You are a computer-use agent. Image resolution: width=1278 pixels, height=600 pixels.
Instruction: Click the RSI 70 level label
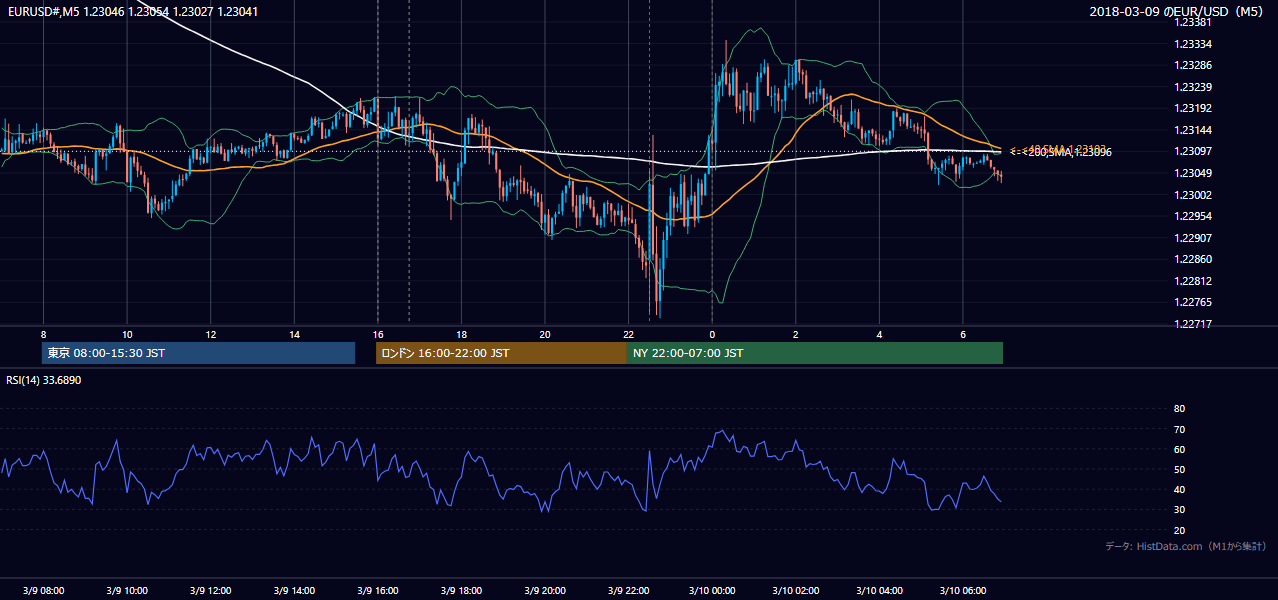tap(1179, 429)
